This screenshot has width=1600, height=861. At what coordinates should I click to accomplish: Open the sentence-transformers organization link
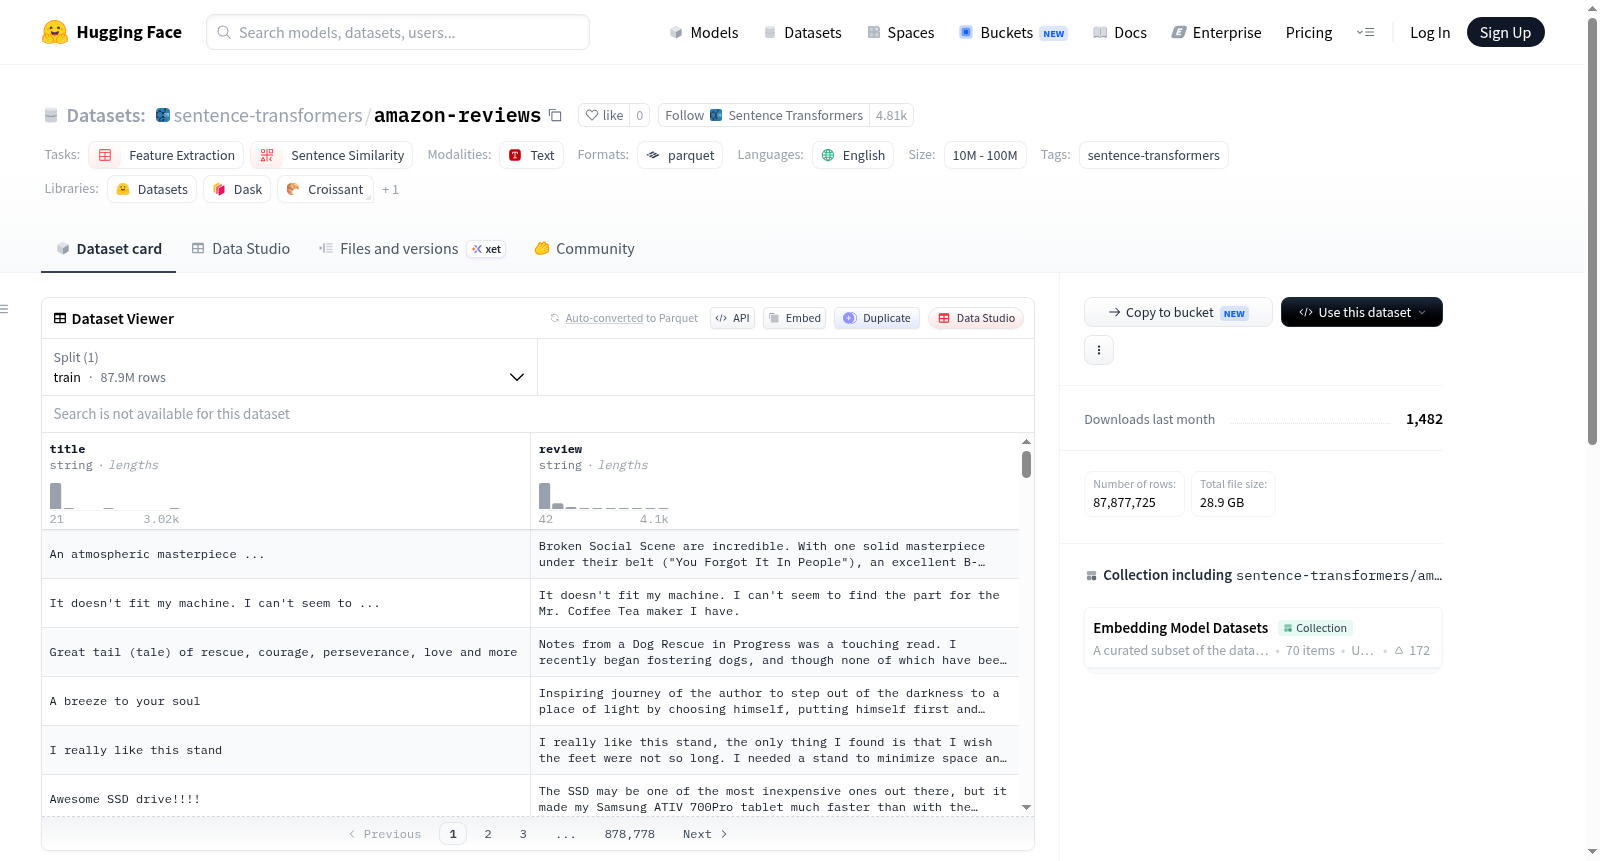coord(268,115)
